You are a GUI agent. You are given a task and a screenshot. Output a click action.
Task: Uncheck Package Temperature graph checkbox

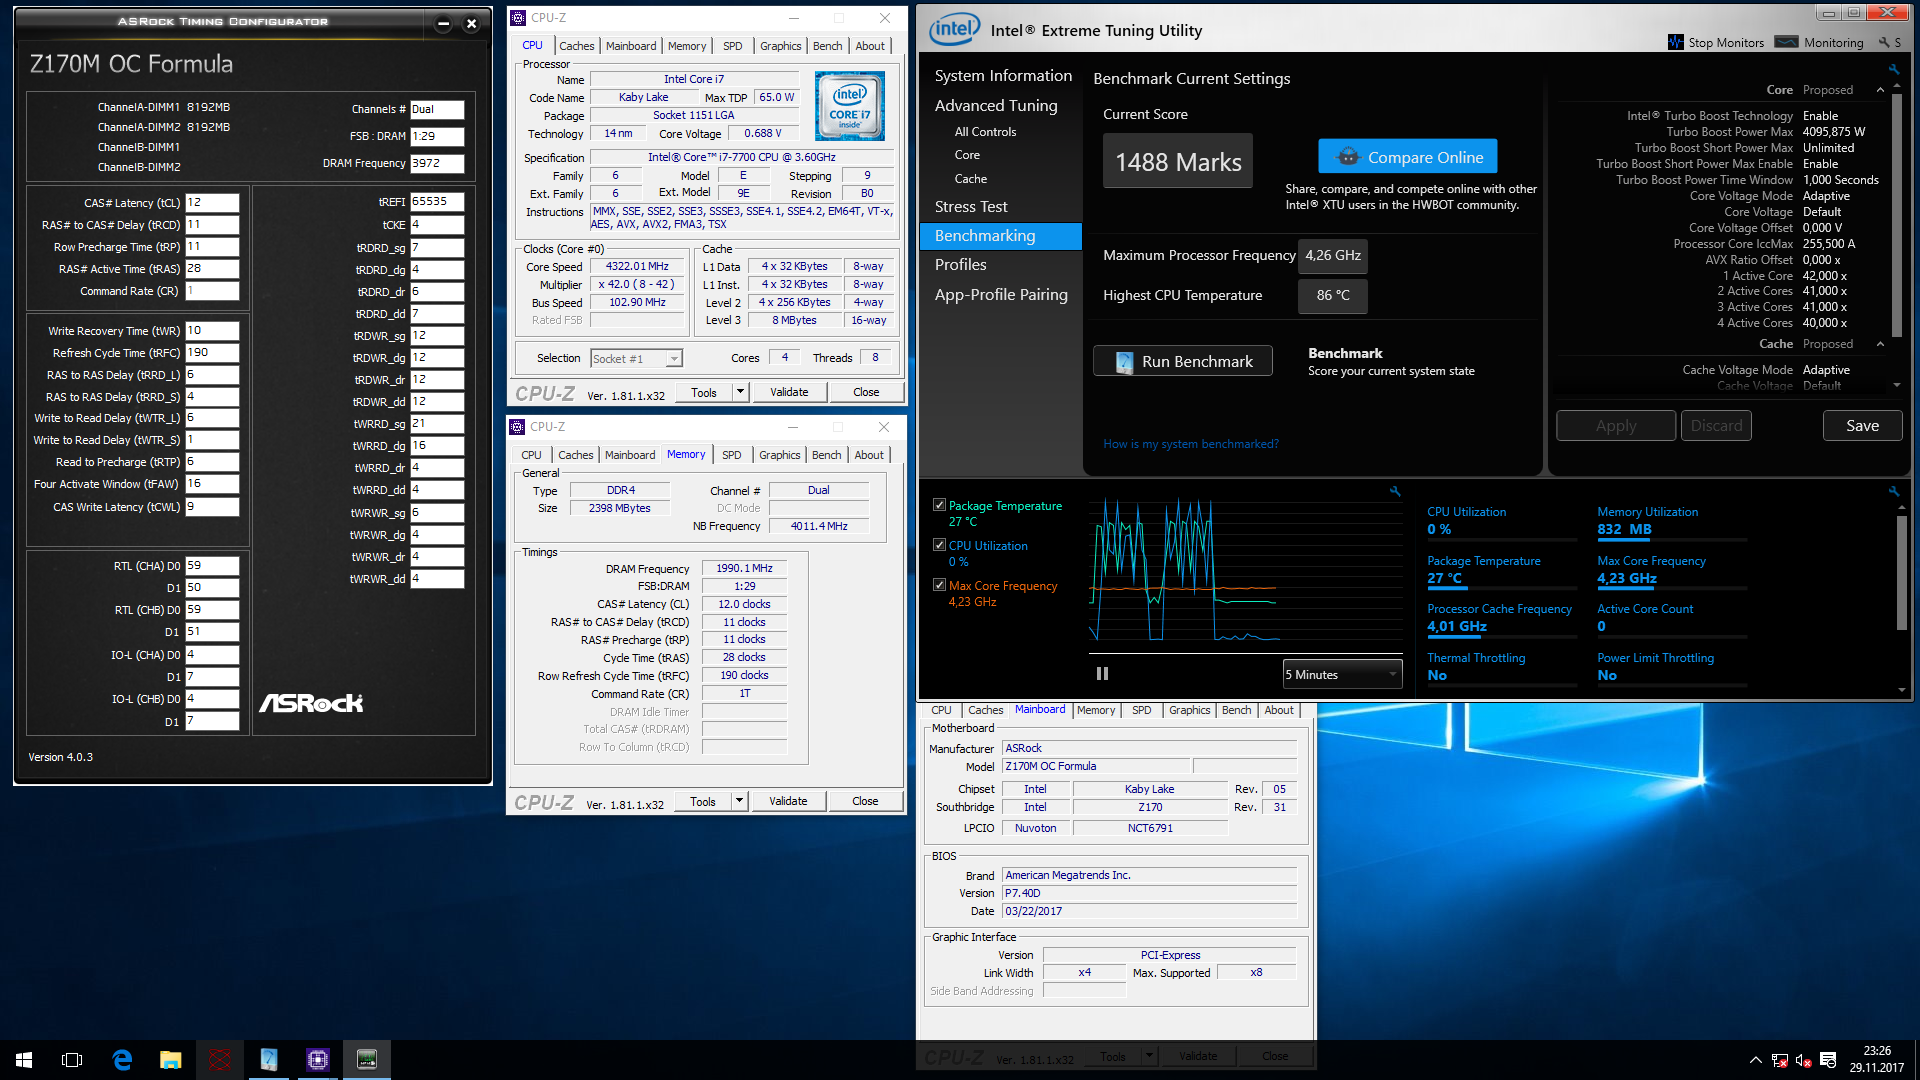coord(939,505)
